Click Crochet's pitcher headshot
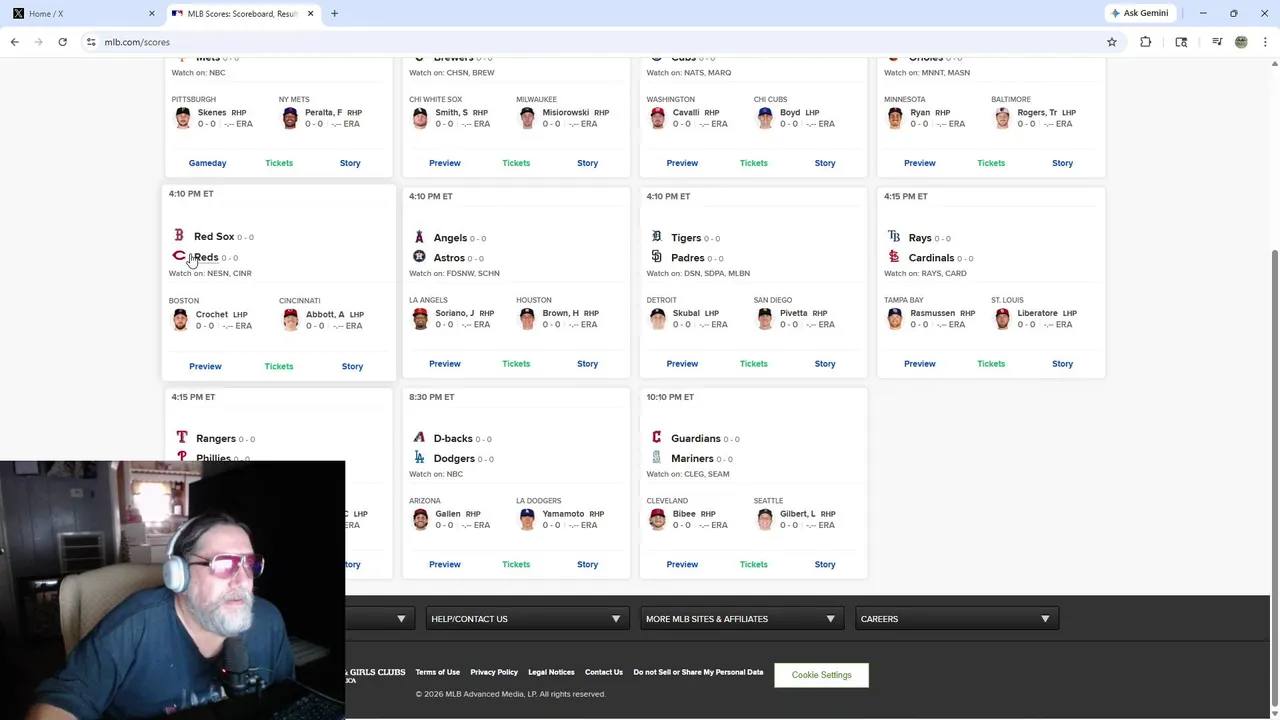This screenshot has height=720, width=1280. (x=180, y=320)
